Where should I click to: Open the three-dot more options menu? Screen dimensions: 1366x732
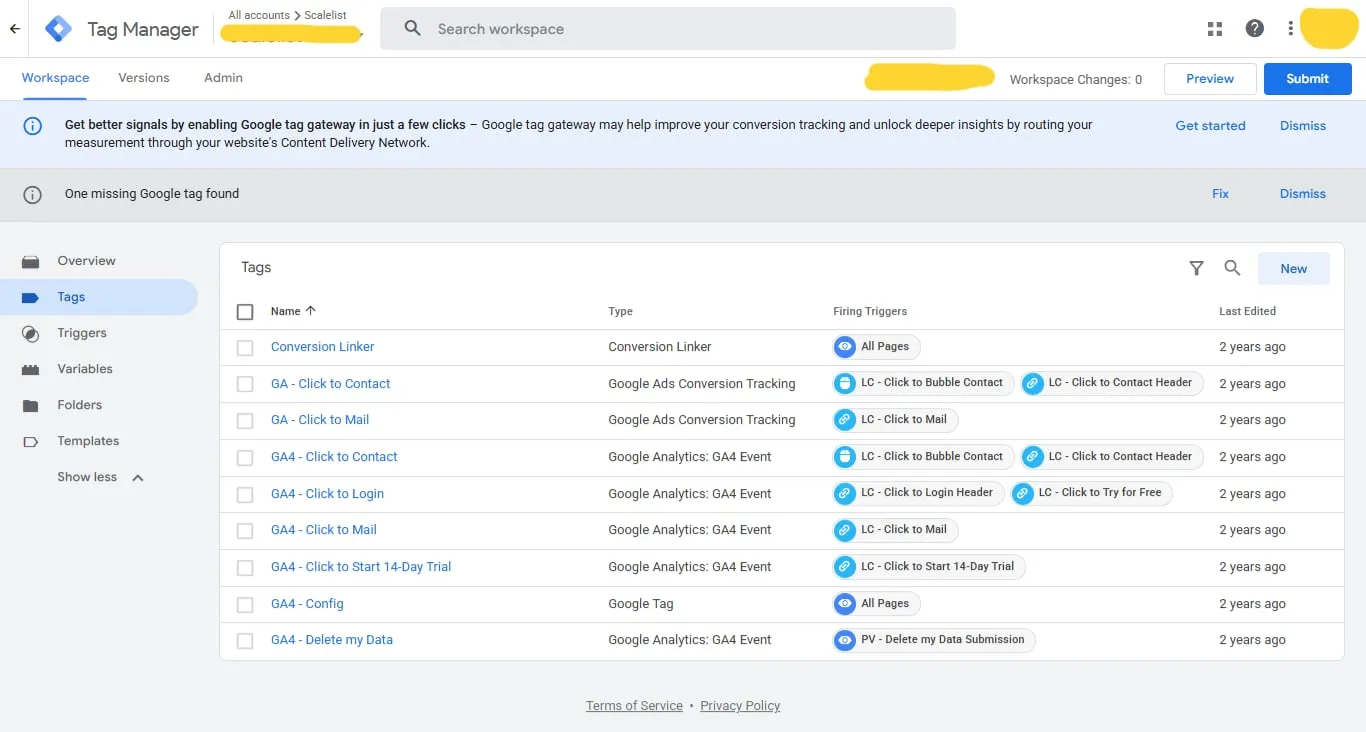coord(1291,29)
